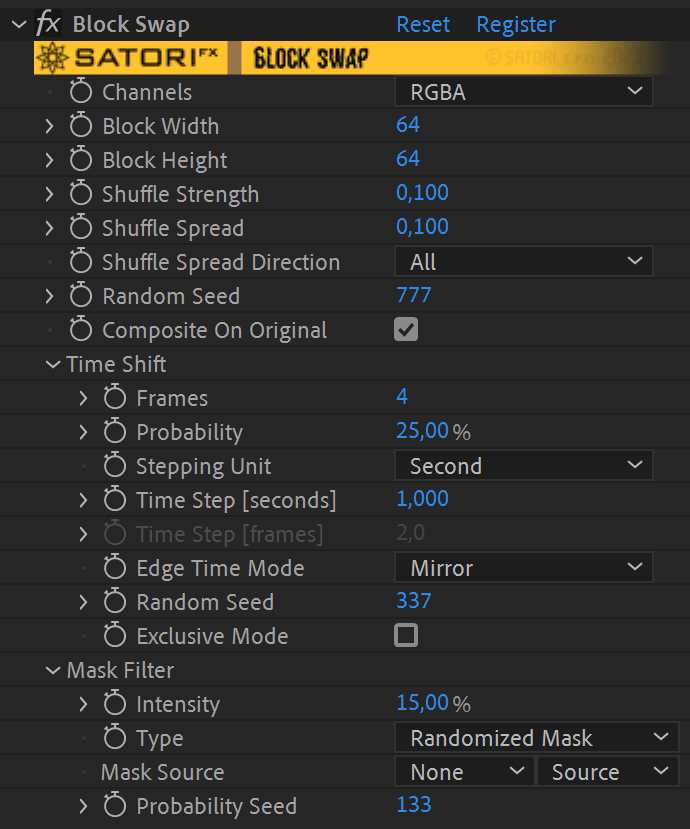Click the Intensity stopwatch icon
The height and width of the screenshot is (829, 690).
pos(115,703)
